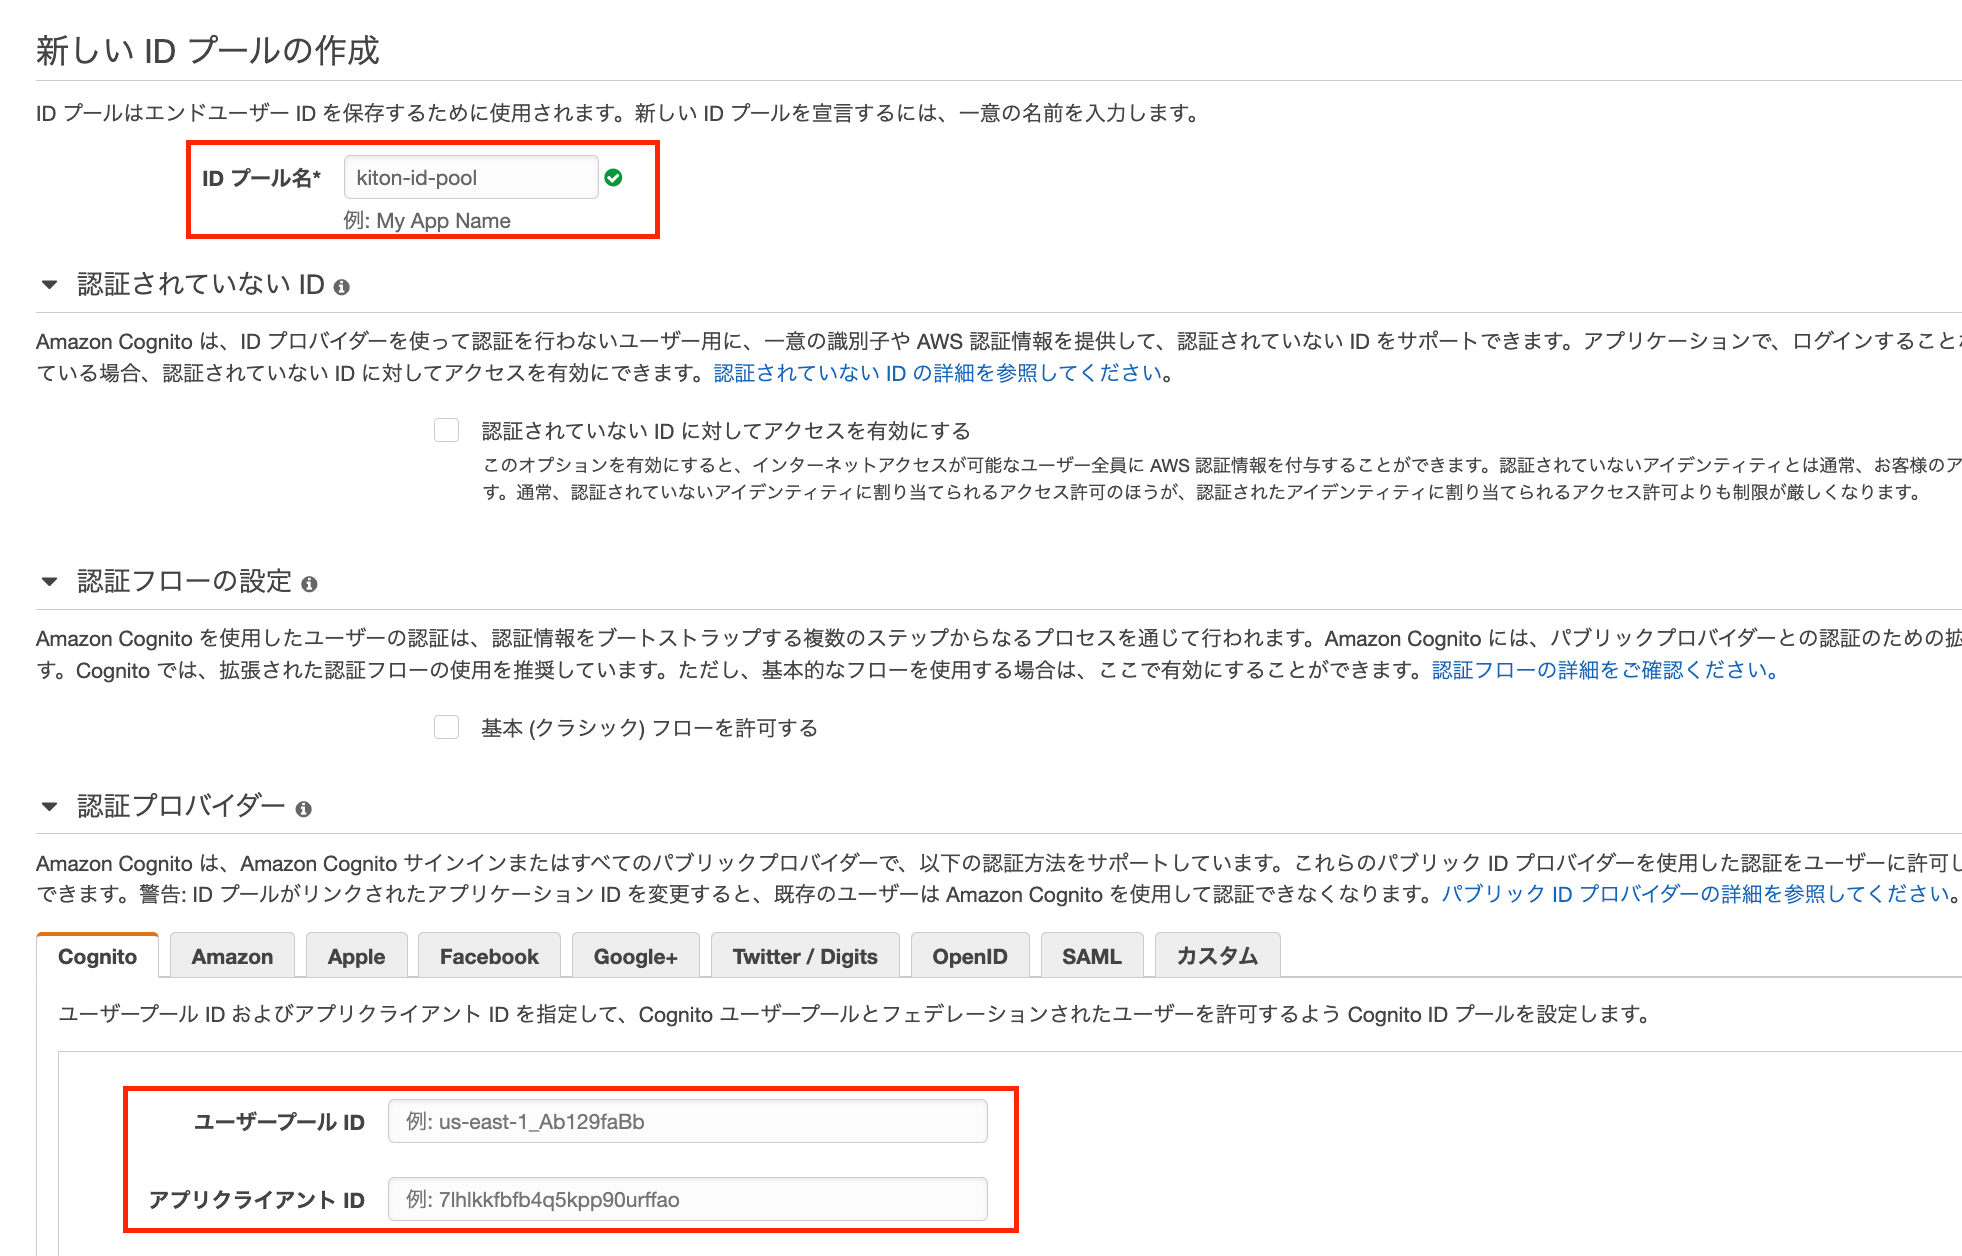This screenshot has height=1256, width=1962.
Task: Open the Apple provider tab
Action: [356, 956]
